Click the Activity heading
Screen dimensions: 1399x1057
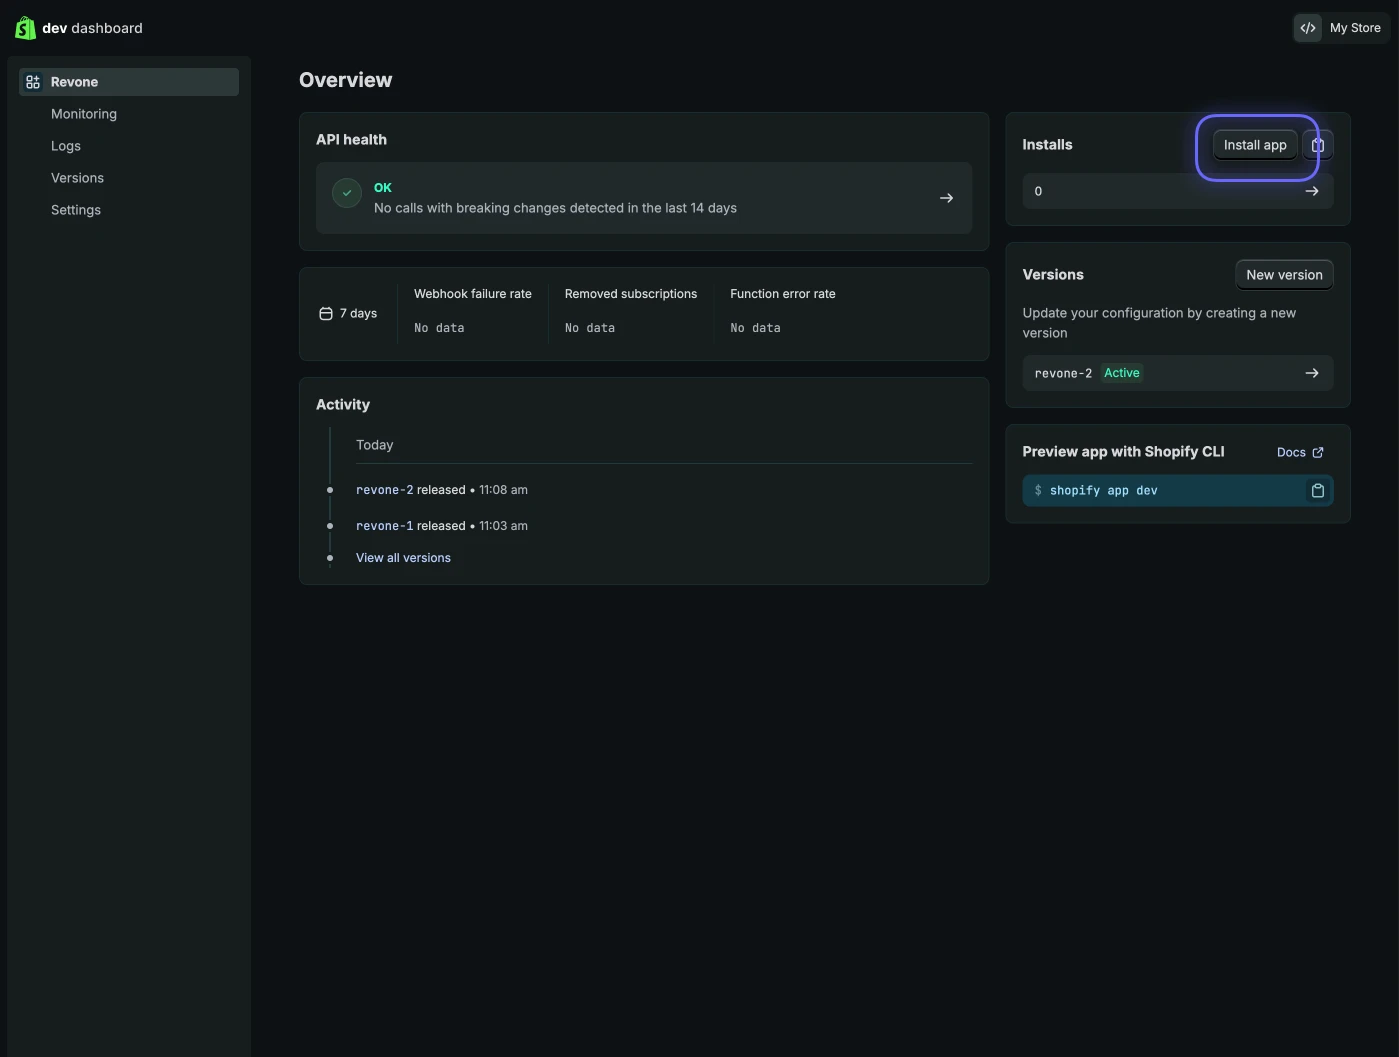(x=343, y=405)
